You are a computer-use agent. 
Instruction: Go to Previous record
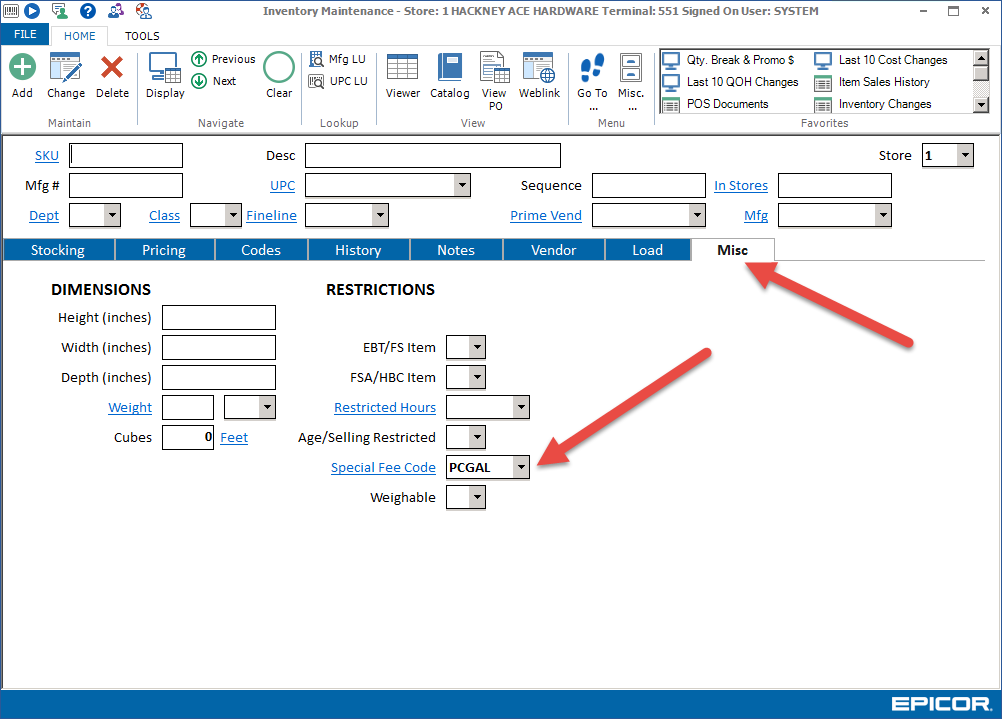[223, 59]
